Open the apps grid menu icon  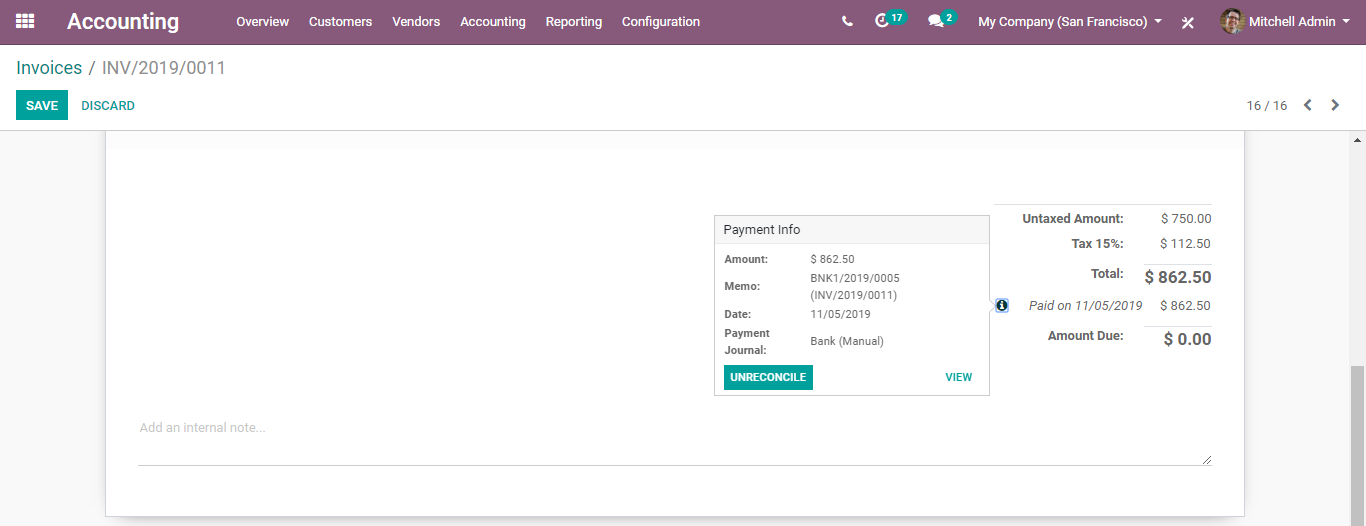click(x=25, y=21)
